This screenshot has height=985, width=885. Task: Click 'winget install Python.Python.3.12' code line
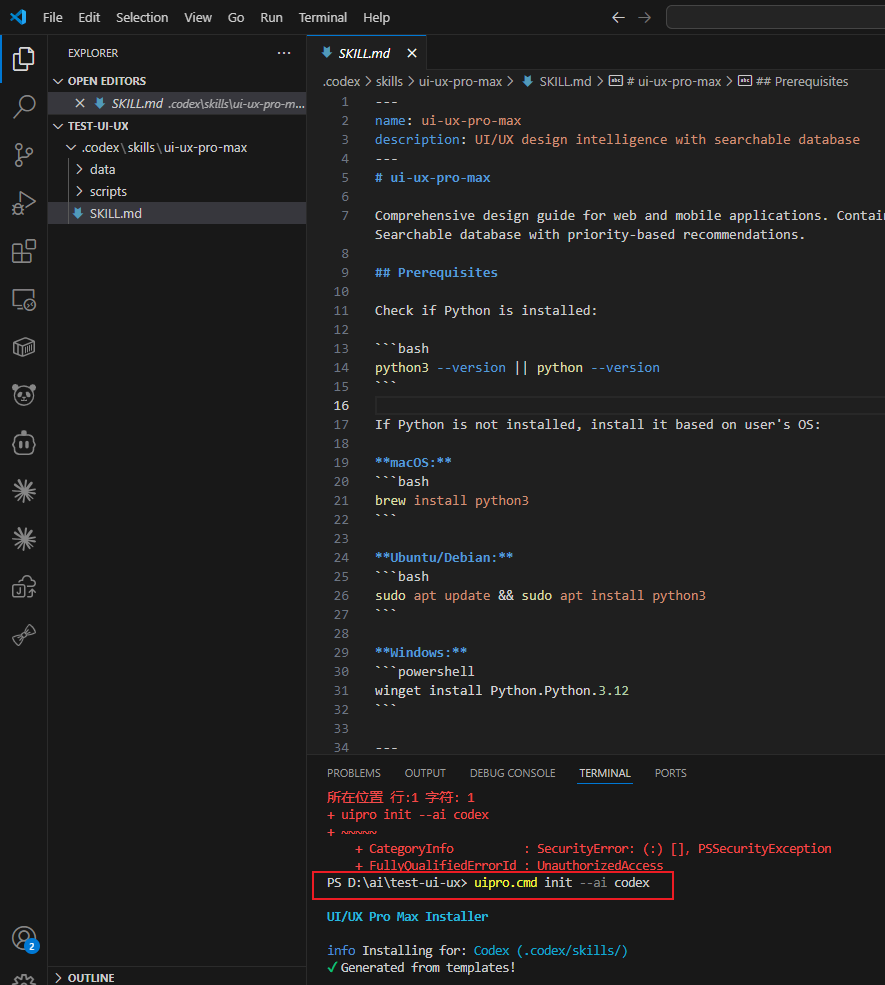tap(502, 691)
